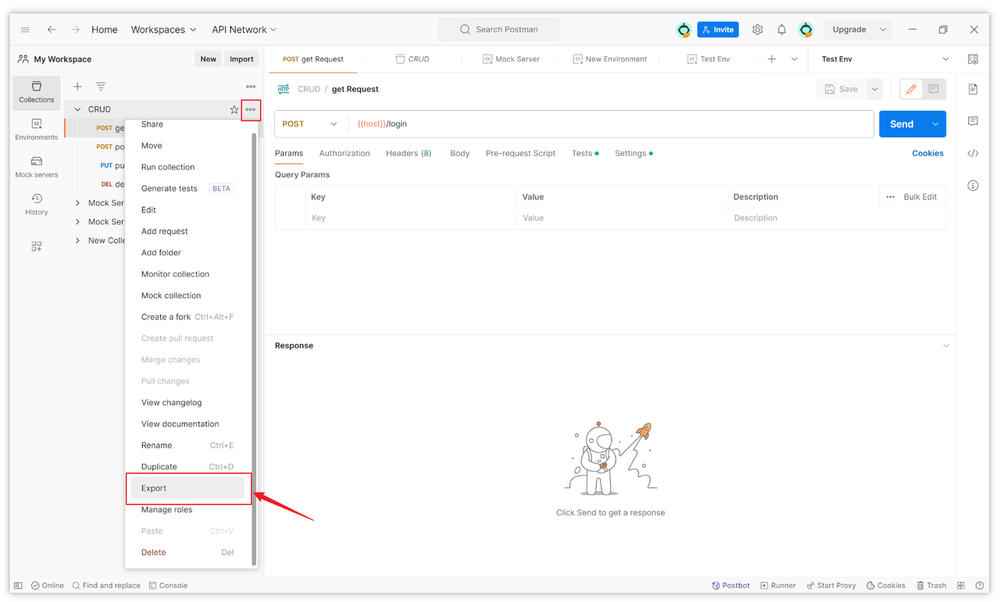This screenshot has width=1000, height=602.
Task: Open the Upgrade dropdown arrow
Action: pyautogui.click(x=883, y=29)
